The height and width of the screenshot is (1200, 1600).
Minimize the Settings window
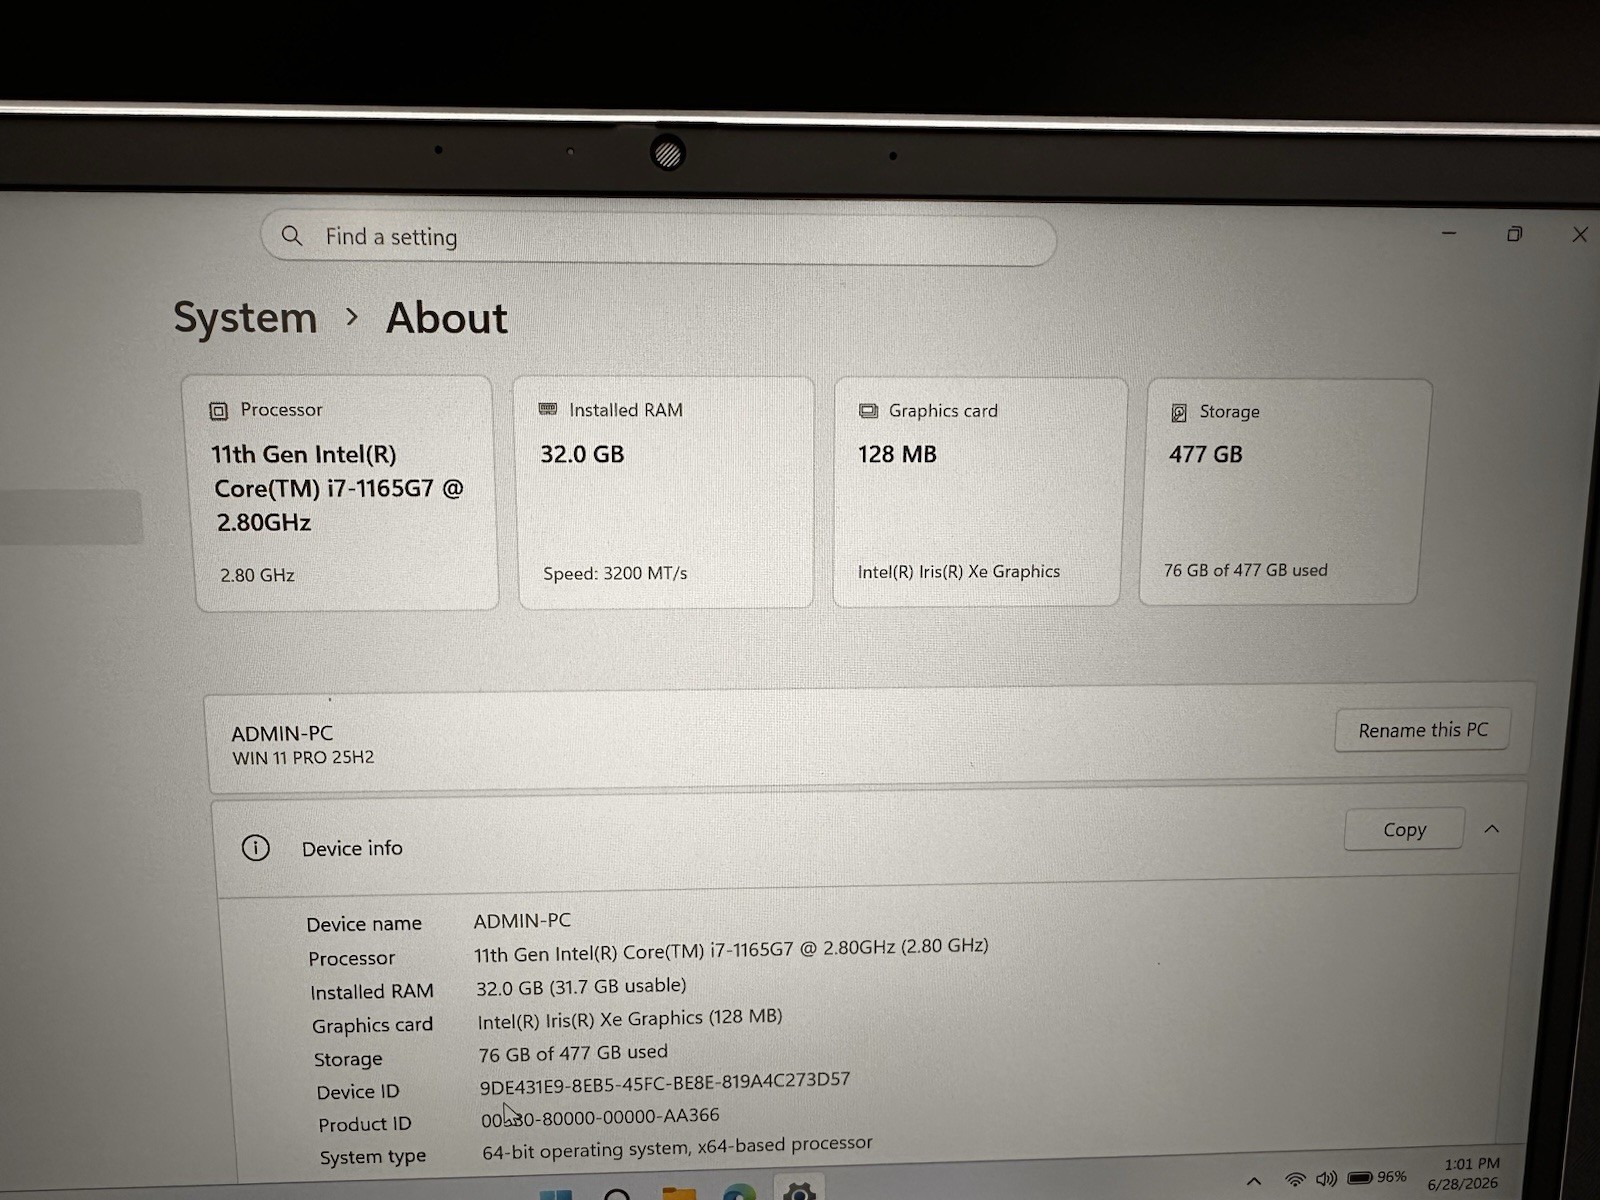click(1449, 233)
